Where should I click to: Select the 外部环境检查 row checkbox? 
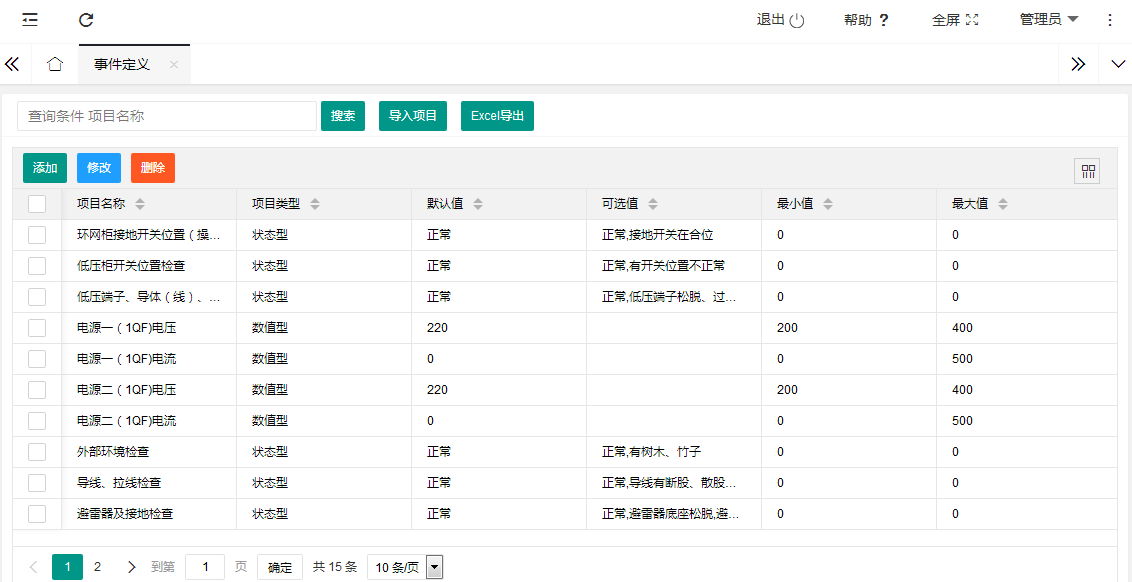point(37,452)
